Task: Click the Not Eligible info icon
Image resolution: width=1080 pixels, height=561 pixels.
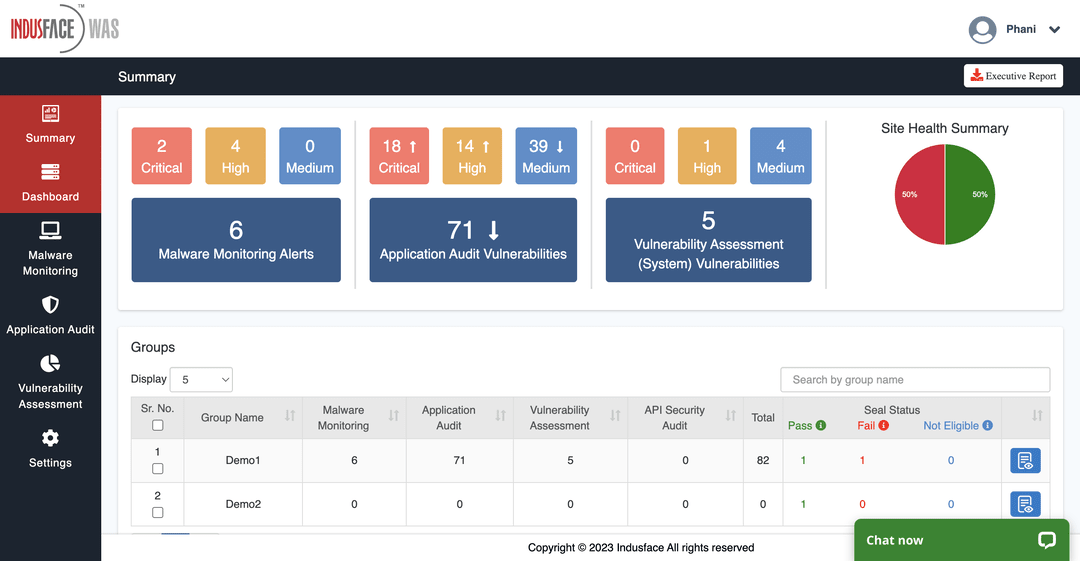Action: [987, 425]
